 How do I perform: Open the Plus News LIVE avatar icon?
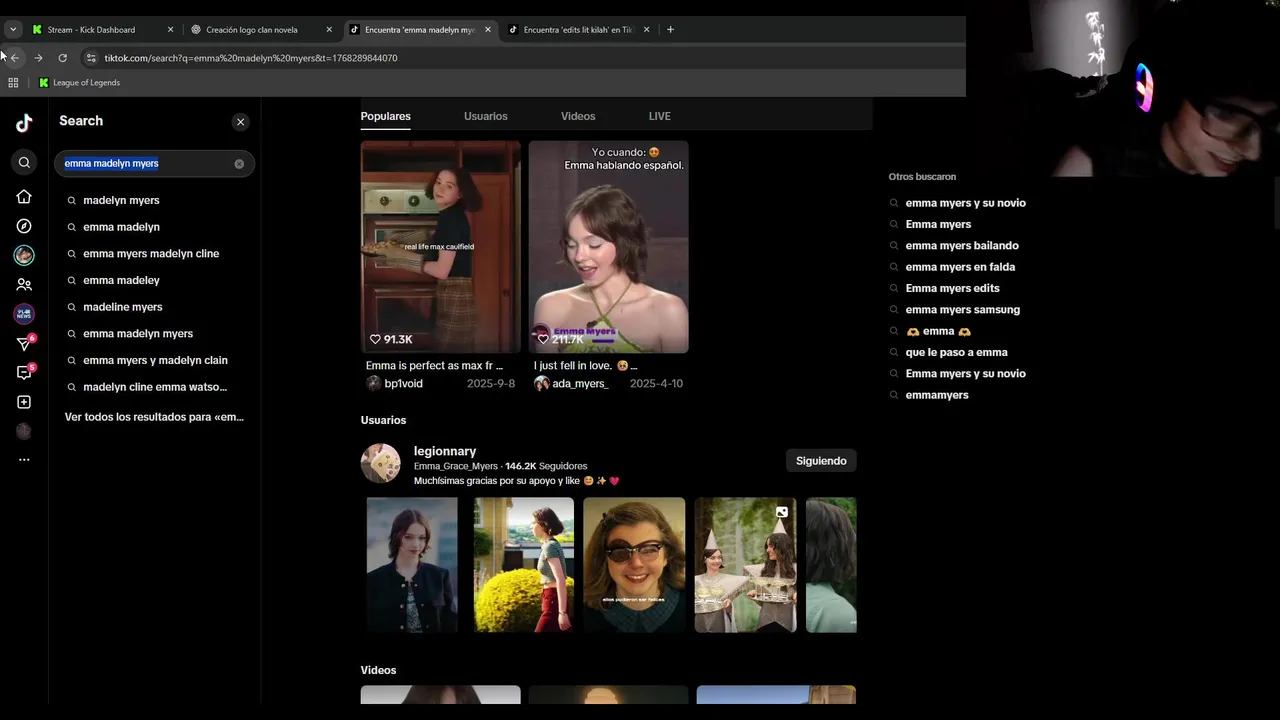(24, 314)
